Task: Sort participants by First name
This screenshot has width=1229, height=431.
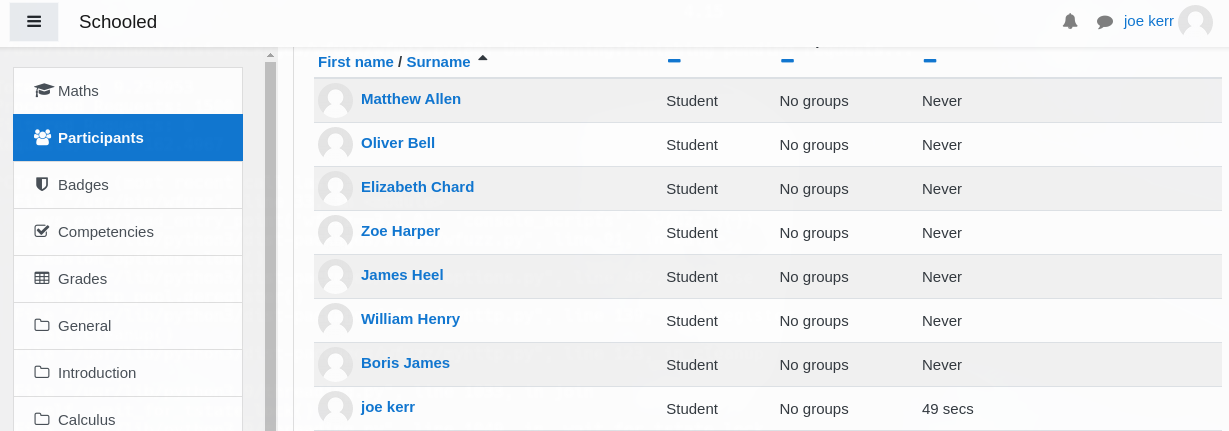Action: [x=356, y=62]
